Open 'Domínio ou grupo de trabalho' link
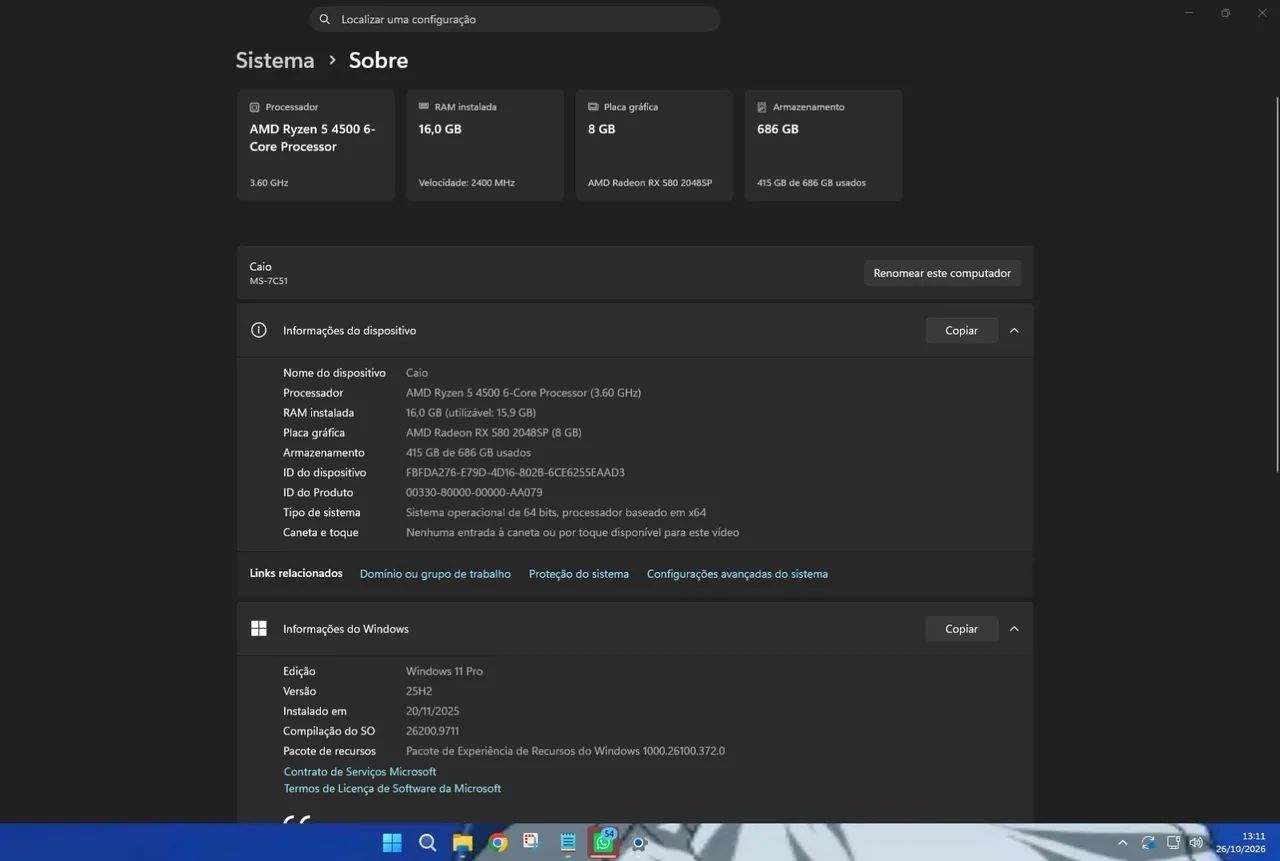 point(435,574)
